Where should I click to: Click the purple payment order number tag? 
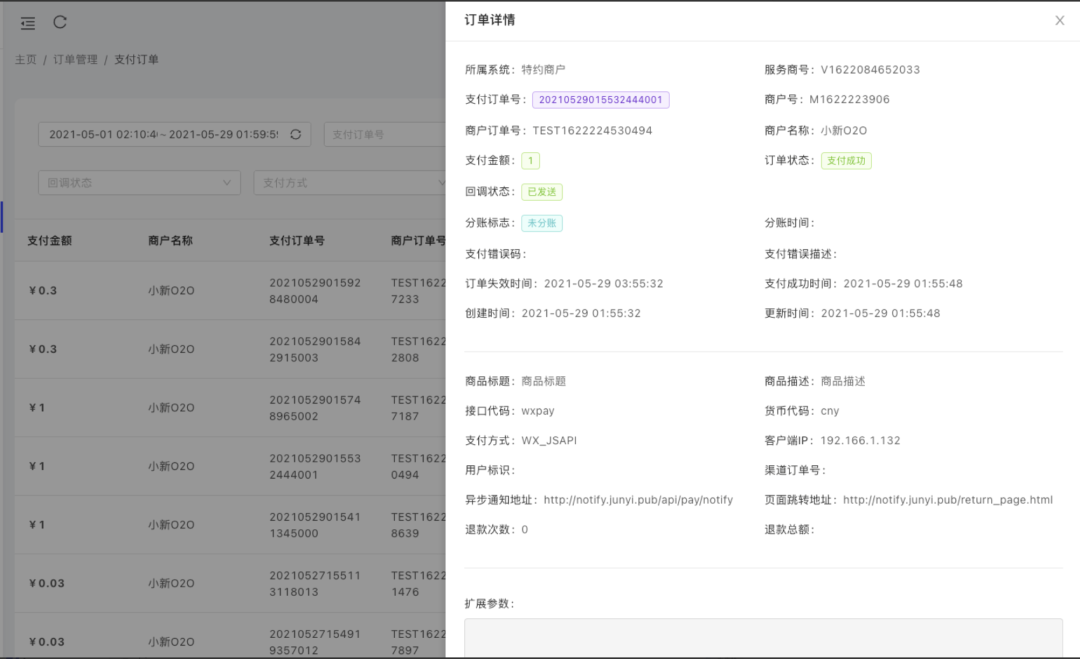pyautogui.click(x=600, y=100)
